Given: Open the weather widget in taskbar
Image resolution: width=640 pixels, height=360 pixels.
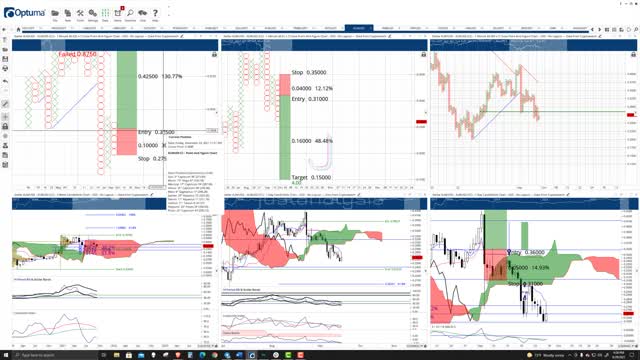Looking at the screenshot, I should coord(545,355).
